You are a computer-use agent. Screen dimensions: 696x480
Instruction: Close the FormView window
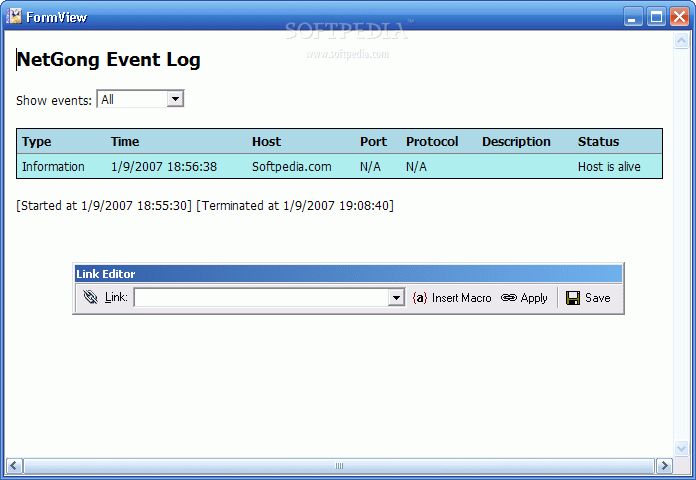tap(679, 17)
